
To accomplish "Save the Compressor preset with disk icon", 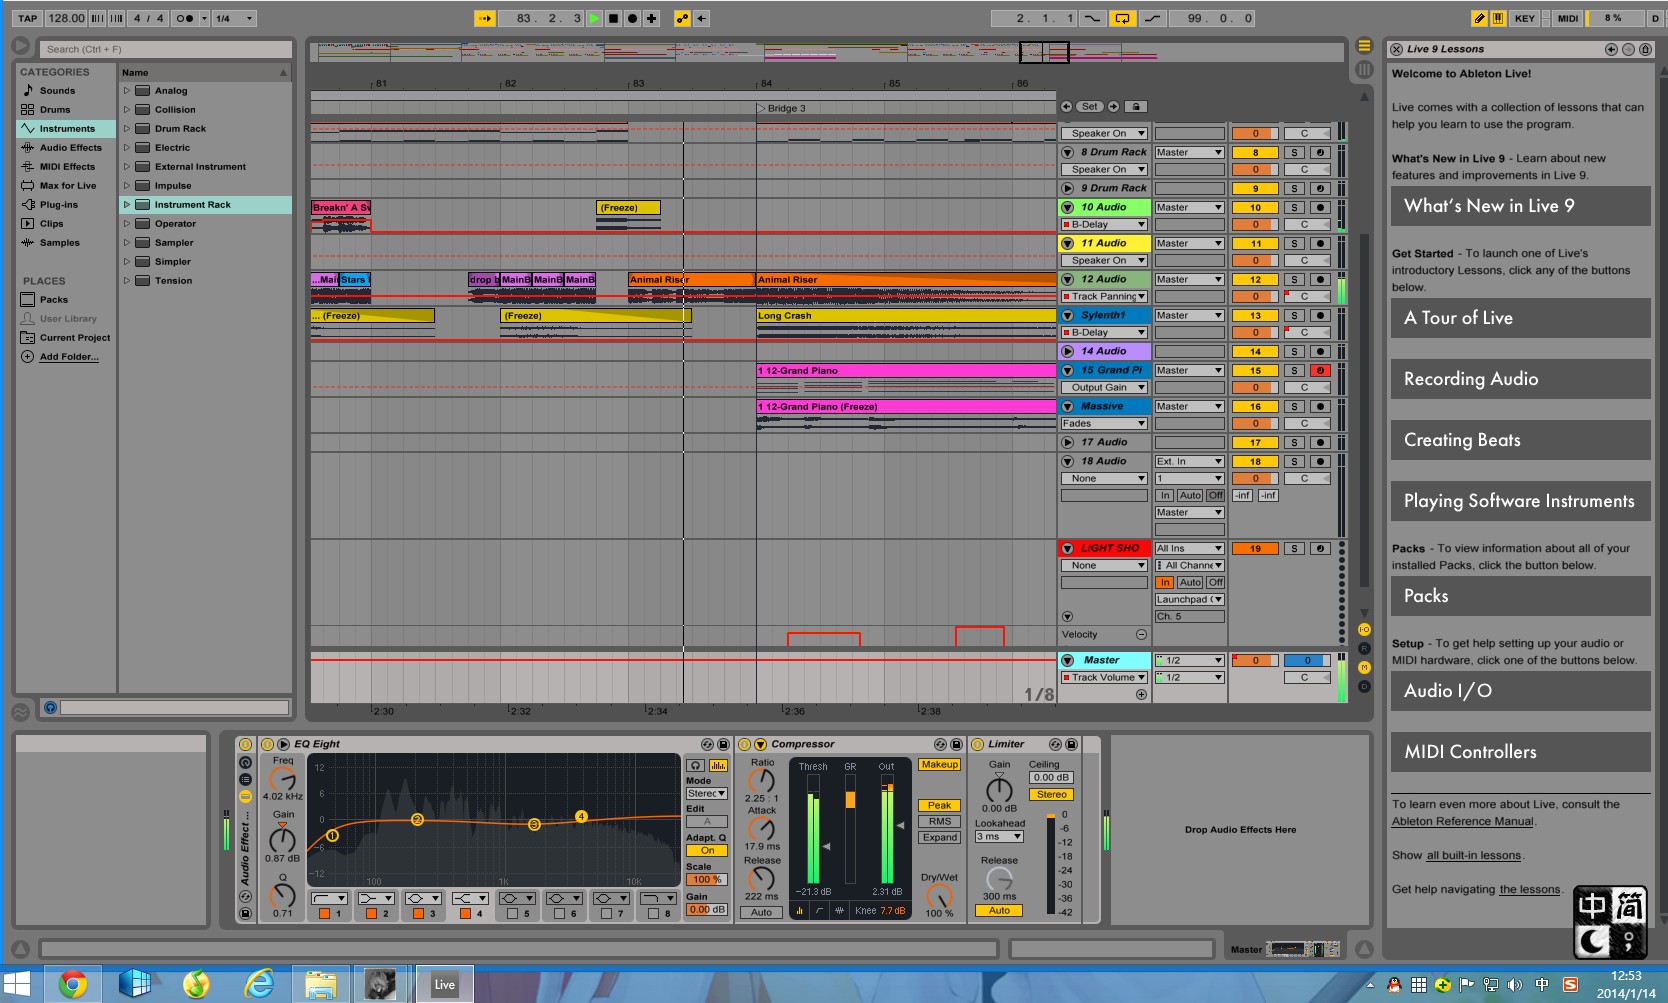I will click(956, 744).
